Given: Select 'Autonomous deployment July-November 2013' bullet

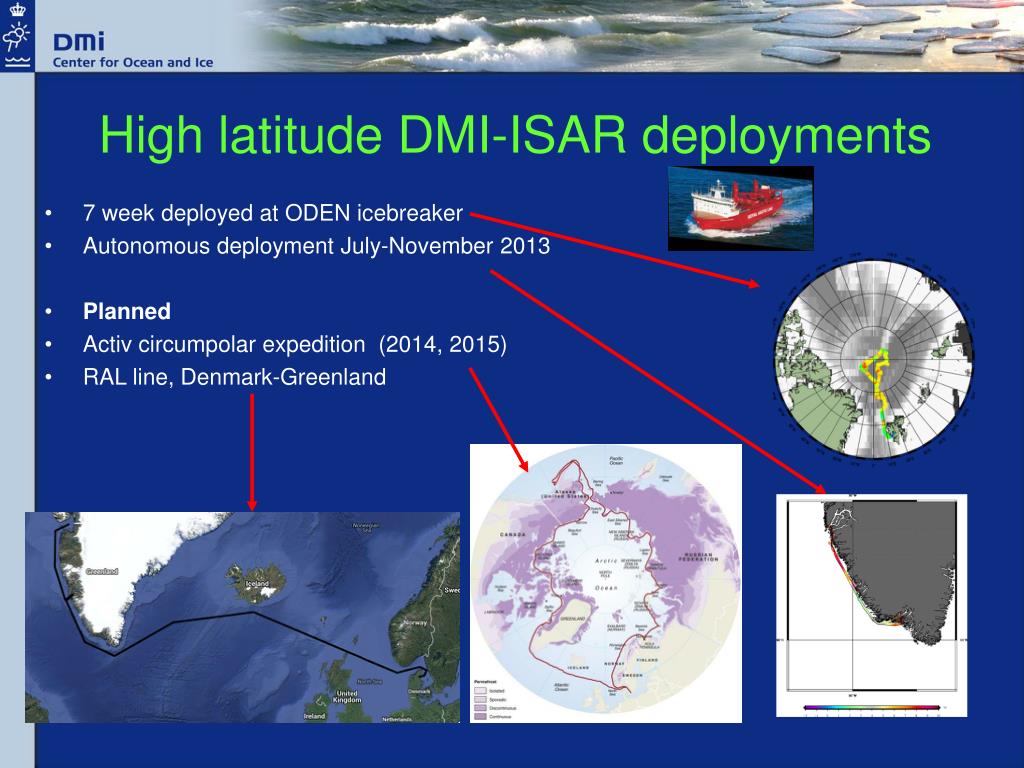Looking at the screenshot, I should (x=317, y=246).
